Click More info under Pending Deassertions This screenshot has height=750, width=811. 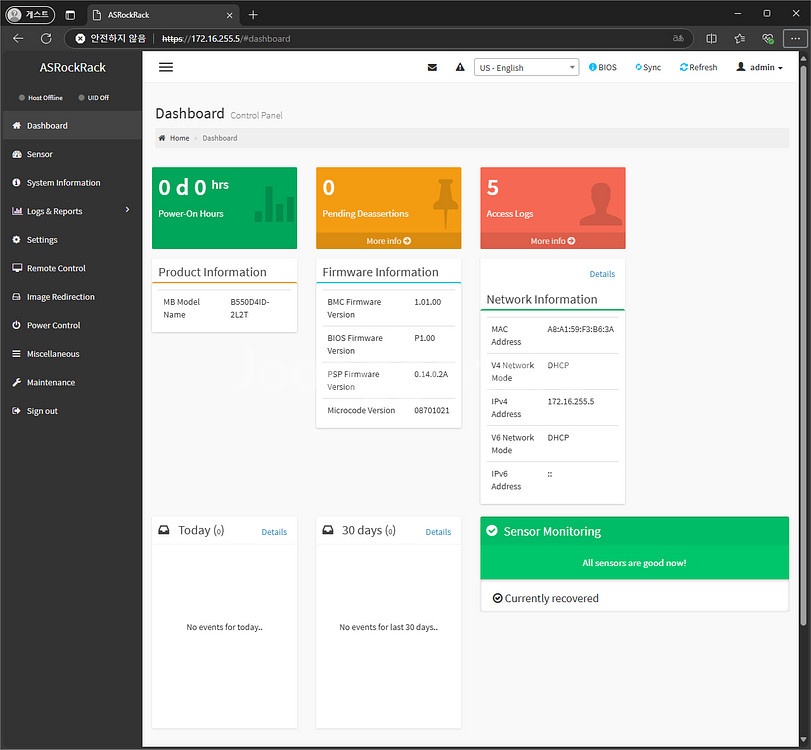click(x=388, y=241)
